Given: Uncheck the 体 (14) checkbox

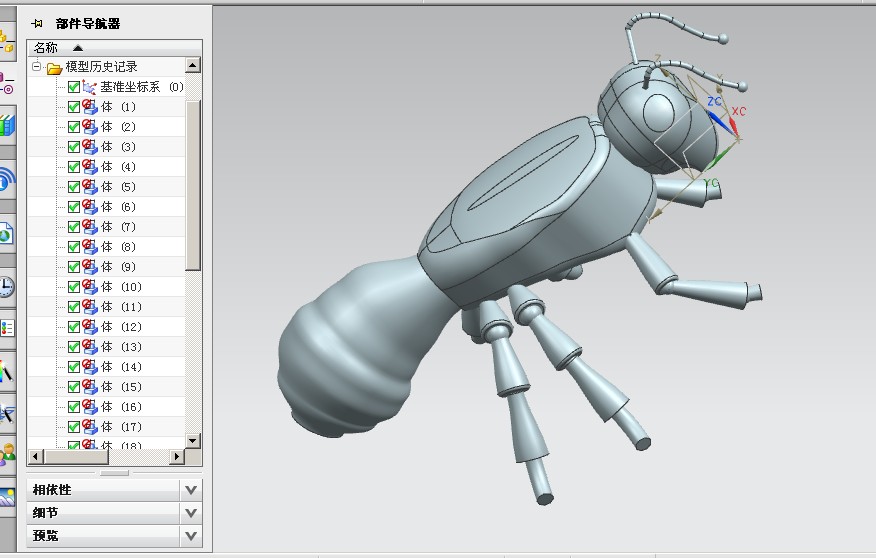Looking at the screenshot, I should (74, 367).
